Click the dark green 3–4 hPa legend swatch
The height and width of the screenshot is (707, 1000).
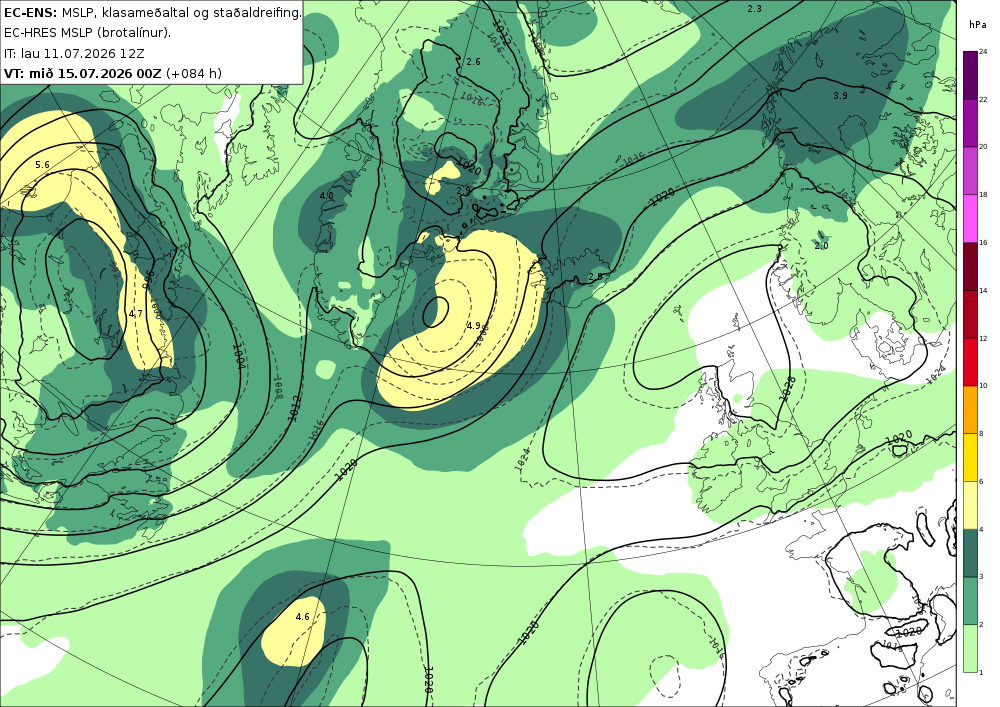coord(971,553)
